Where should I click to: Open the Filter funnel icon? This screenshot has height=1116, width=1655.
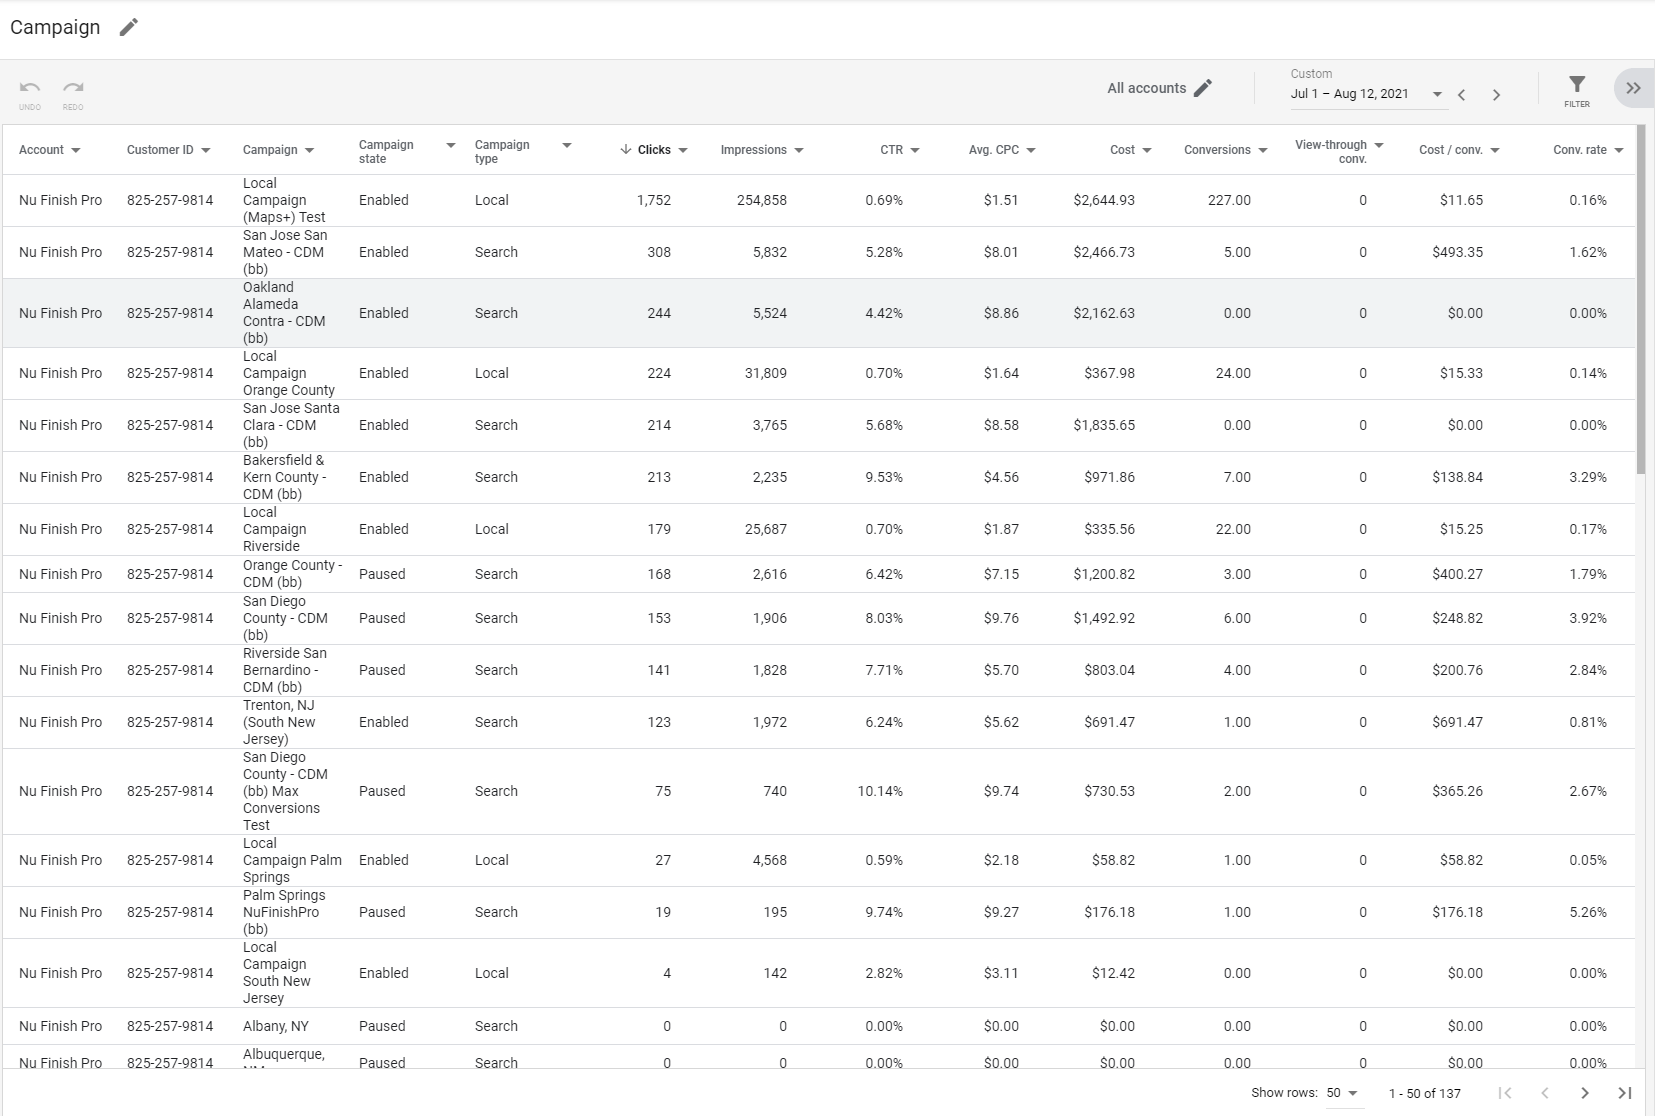(1577, 85)
